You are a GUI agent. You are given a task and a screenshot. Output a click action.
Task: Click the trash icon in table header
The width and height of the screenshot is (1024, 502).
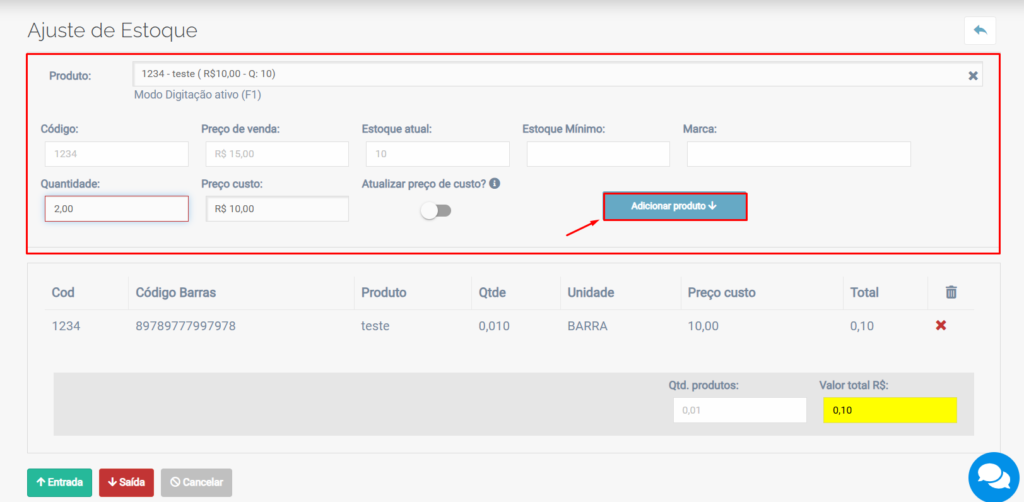pyautogui.click(x=950, y=292)
